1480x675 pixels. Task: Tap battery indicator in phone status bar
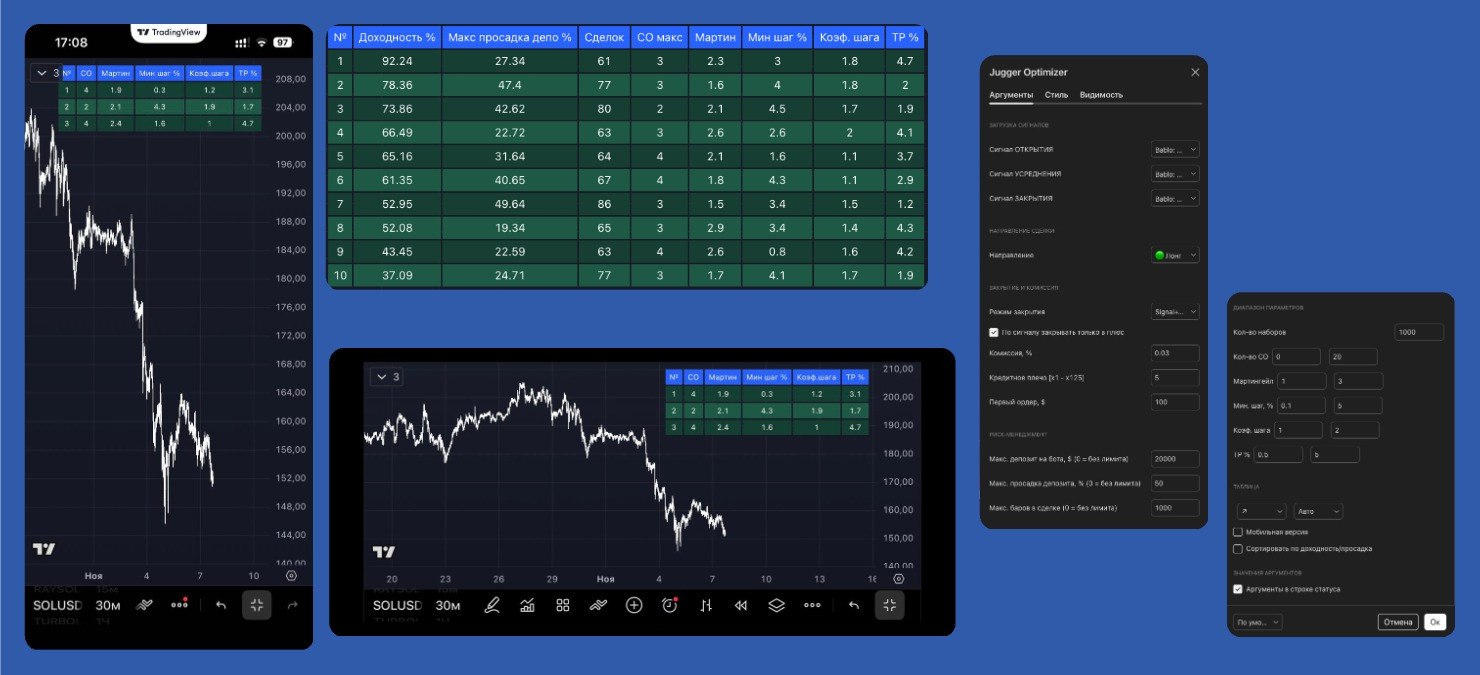[283, 43]
